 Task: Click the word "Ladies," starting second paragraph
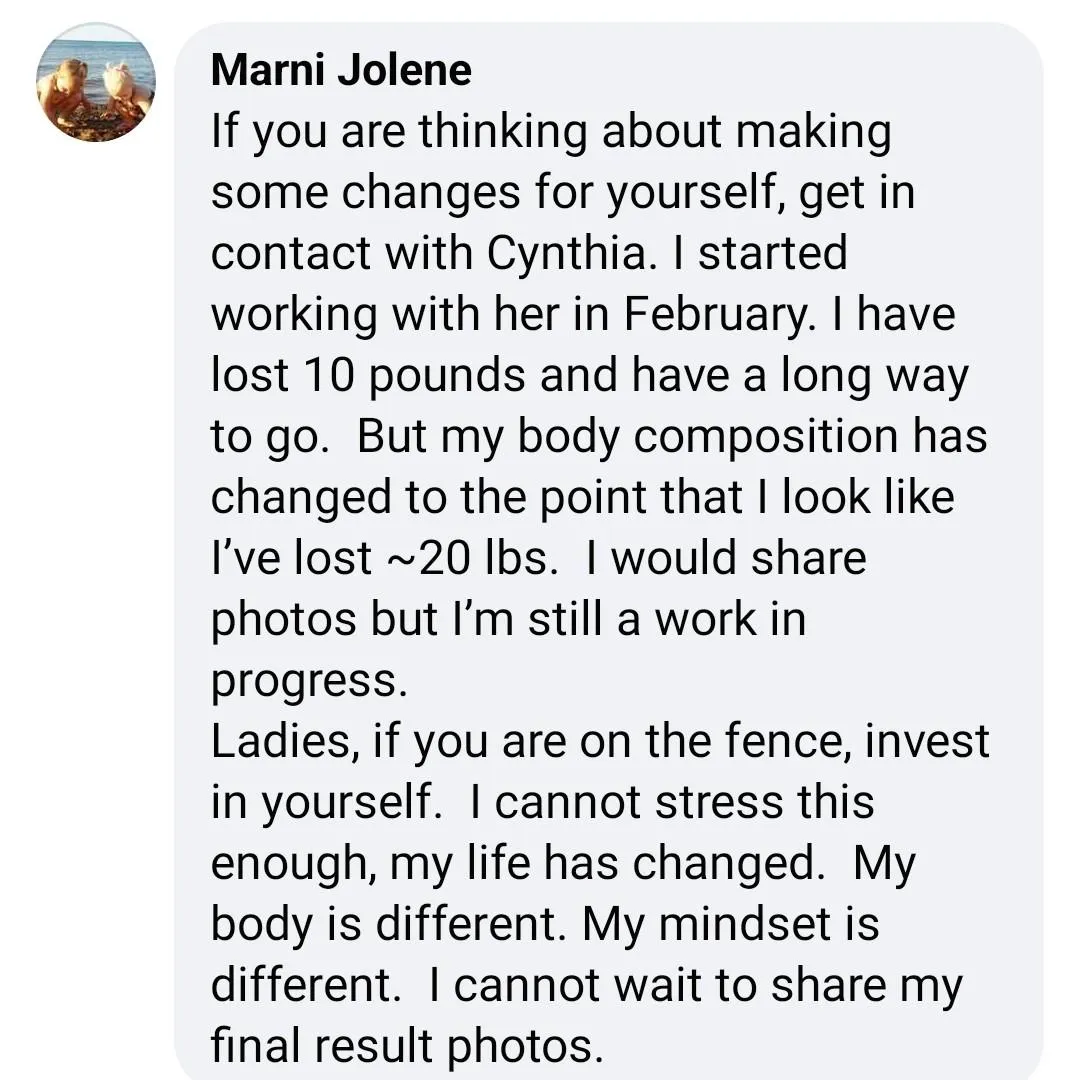tap(285, 742)
